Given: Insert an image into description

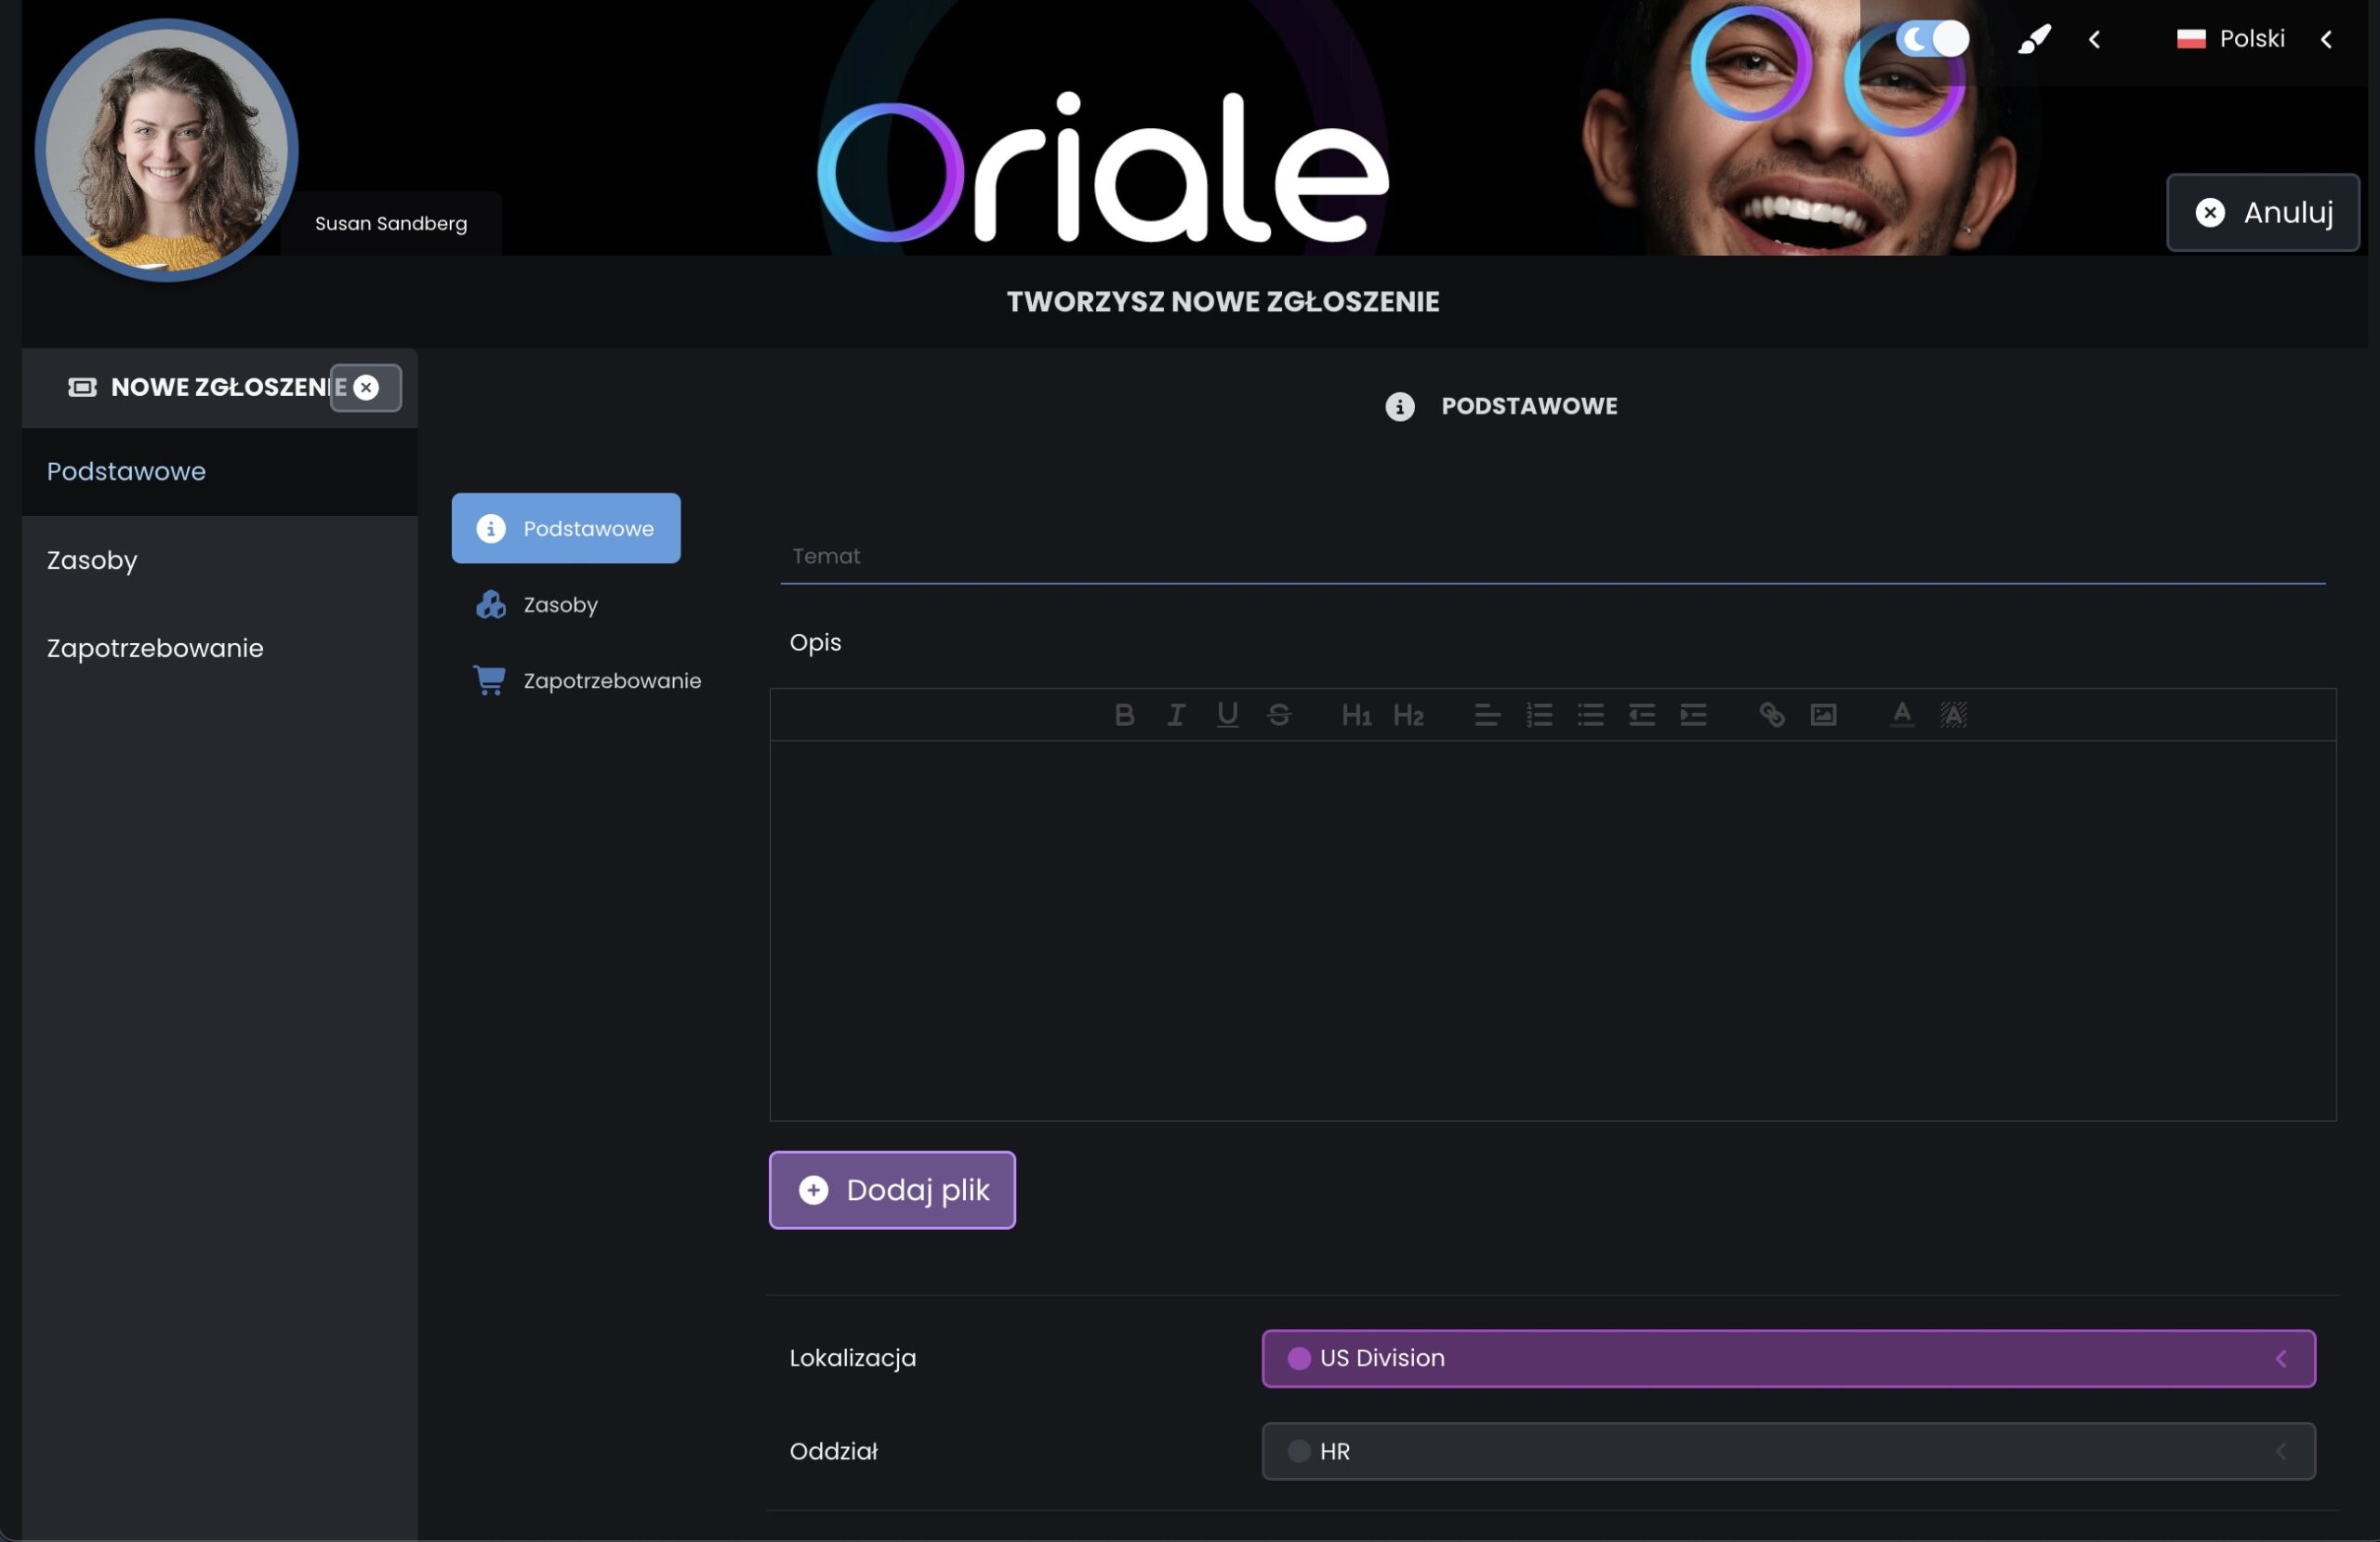Looking at the screenshot, I should pos(1823,715).
